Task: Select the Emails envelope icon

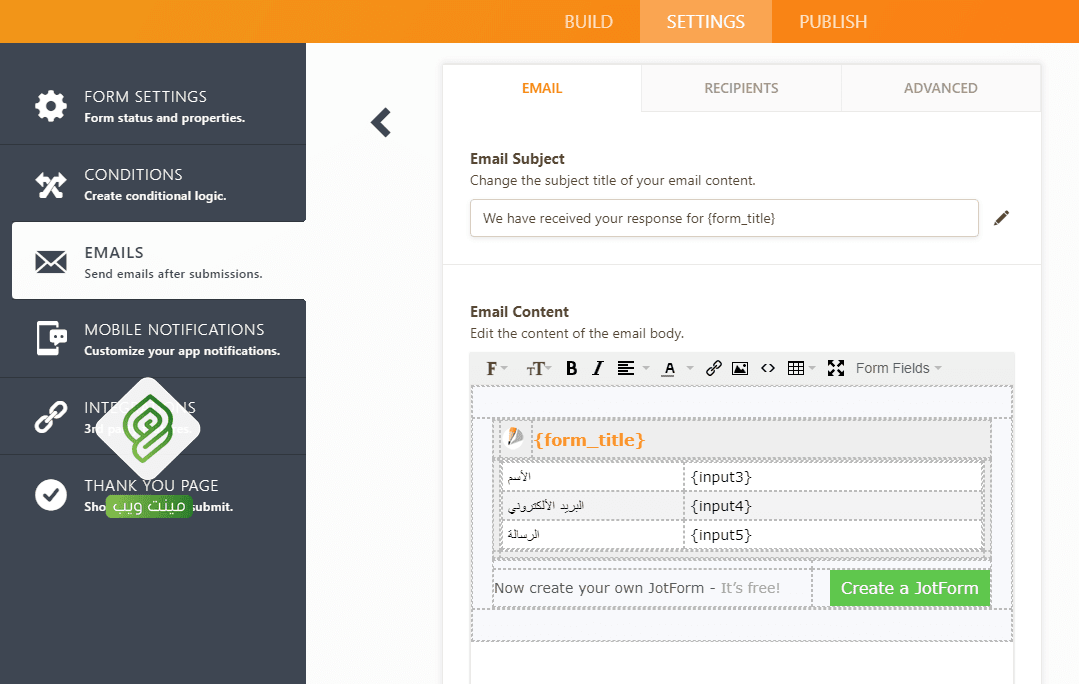Action: 51,262
